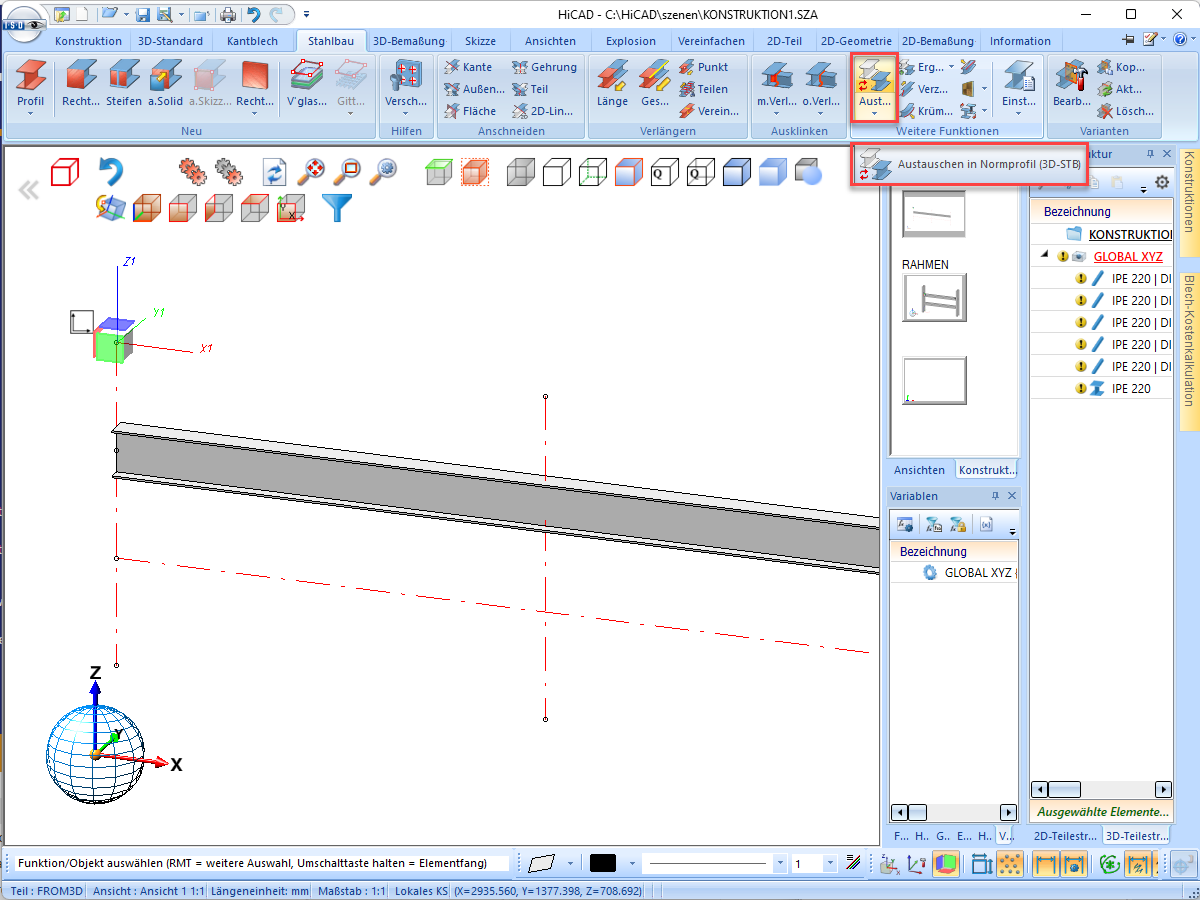Open the Profil dropdown arrow
The width and height of the screenshot is (1200, 900).
[31, 113]
